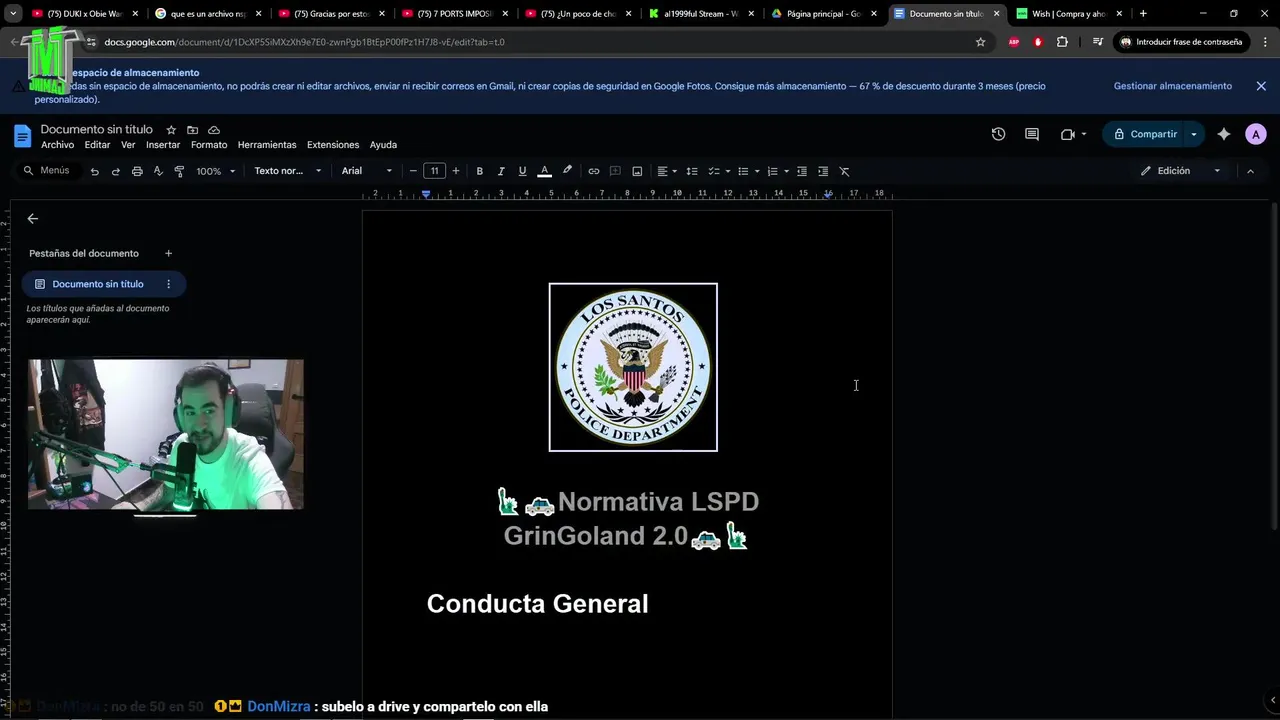Open the Meet video call icon

tap(1072, 134)
